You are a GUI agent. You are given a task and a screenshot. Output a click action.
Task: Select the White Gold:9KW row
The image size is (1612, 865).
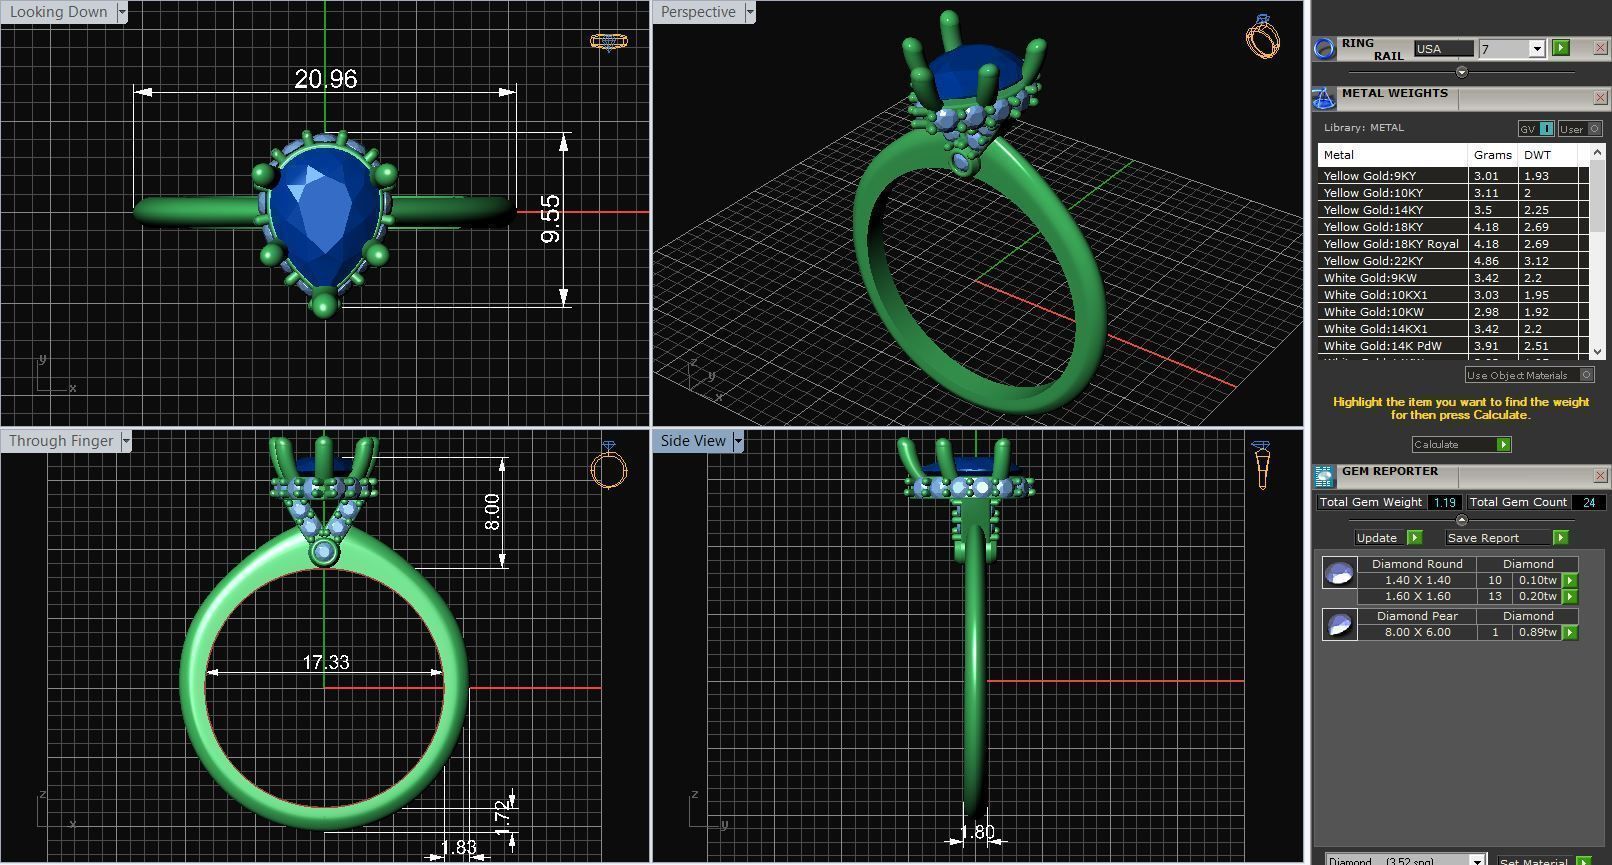[x=1453, y=278]
